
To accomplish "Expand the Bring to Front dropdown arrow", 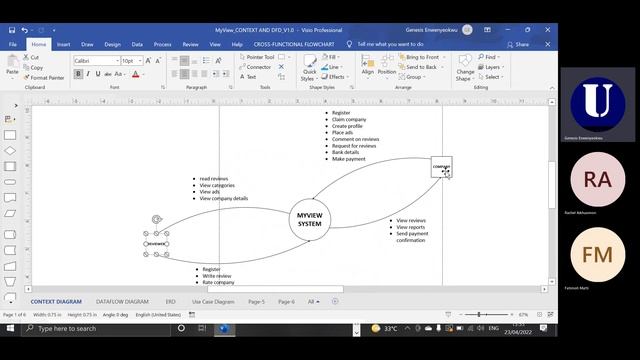I will click(444, 57).
